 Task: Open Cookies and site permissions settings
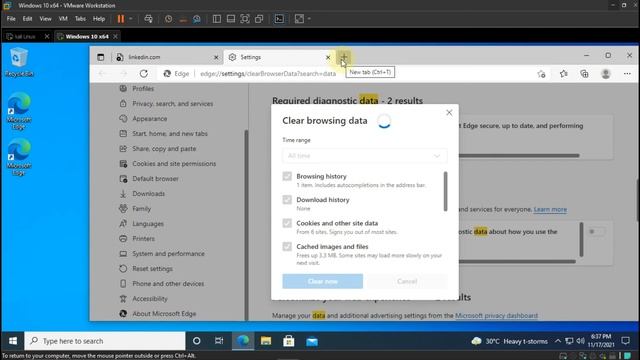(x=174, y=164)
